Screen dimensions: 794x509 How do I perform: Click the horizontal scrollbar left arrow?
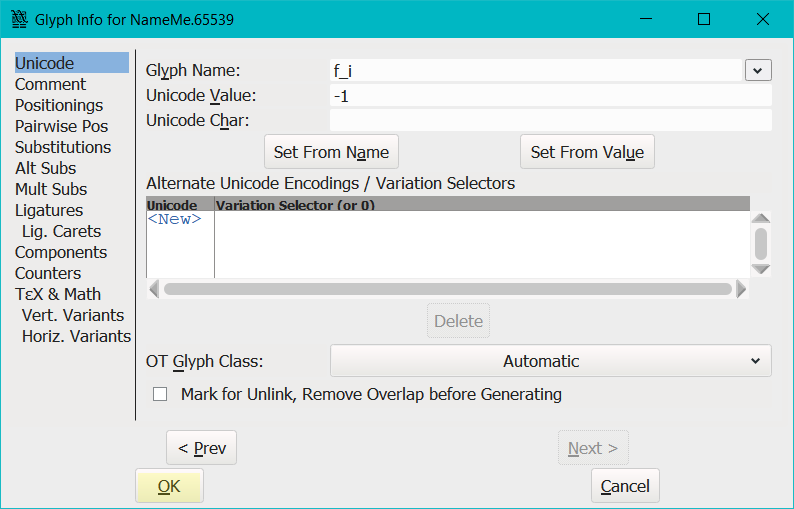pos(154,289)
